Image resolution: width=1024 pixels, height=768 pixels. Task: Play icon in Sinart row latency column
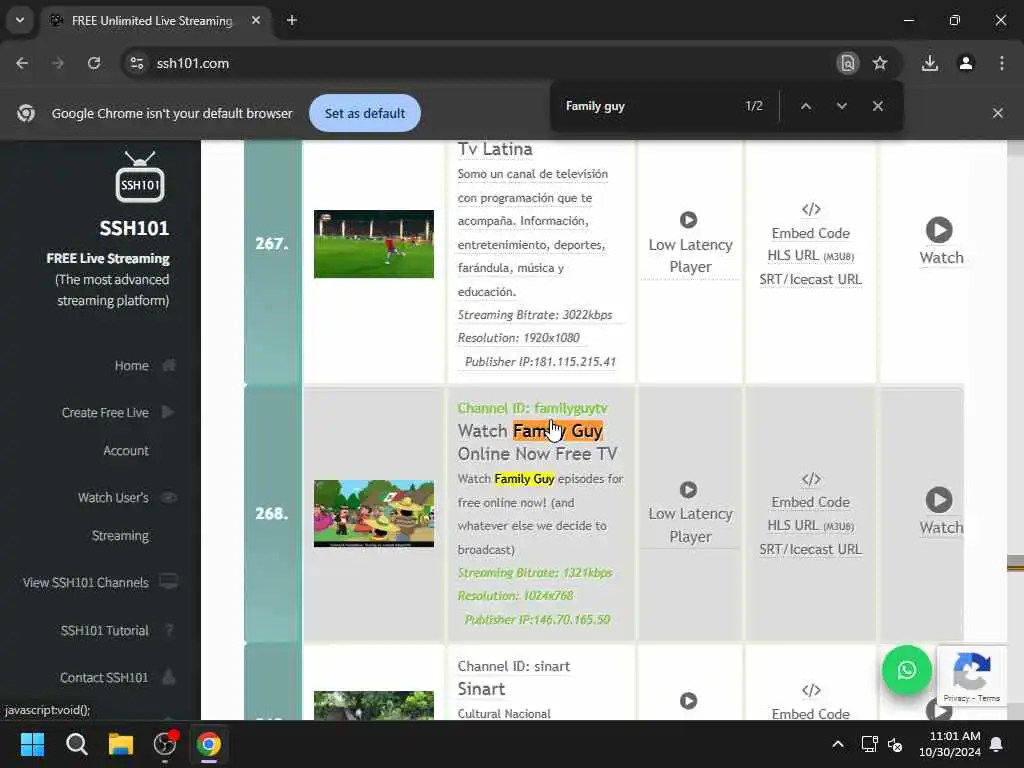point(688,701)
